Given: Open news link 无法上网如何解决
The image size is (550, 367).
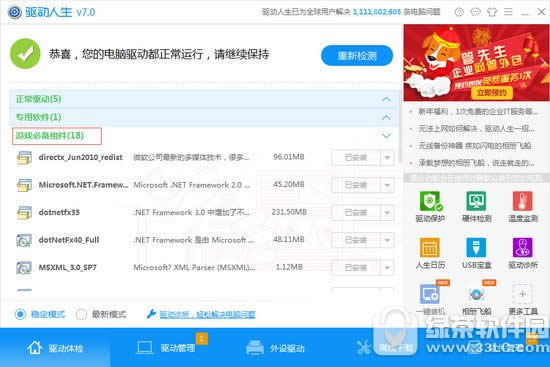Looking at the screenshot, I should tap(476, 129).
